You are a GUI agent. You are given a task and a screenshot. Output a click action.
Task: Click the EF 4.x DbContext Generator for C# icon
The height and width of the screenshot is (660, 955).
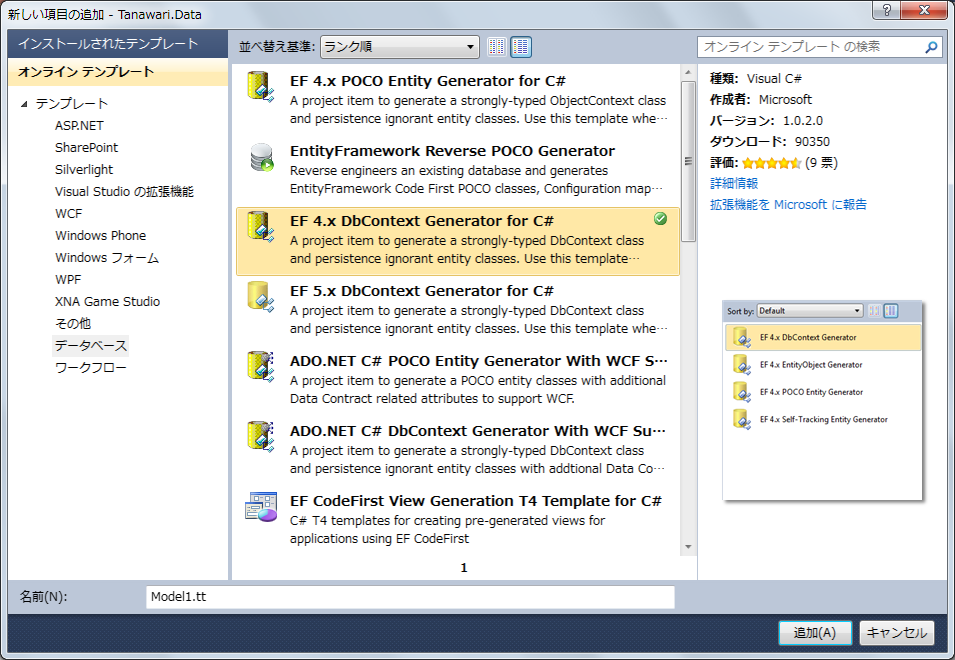[x=261, y=226]
